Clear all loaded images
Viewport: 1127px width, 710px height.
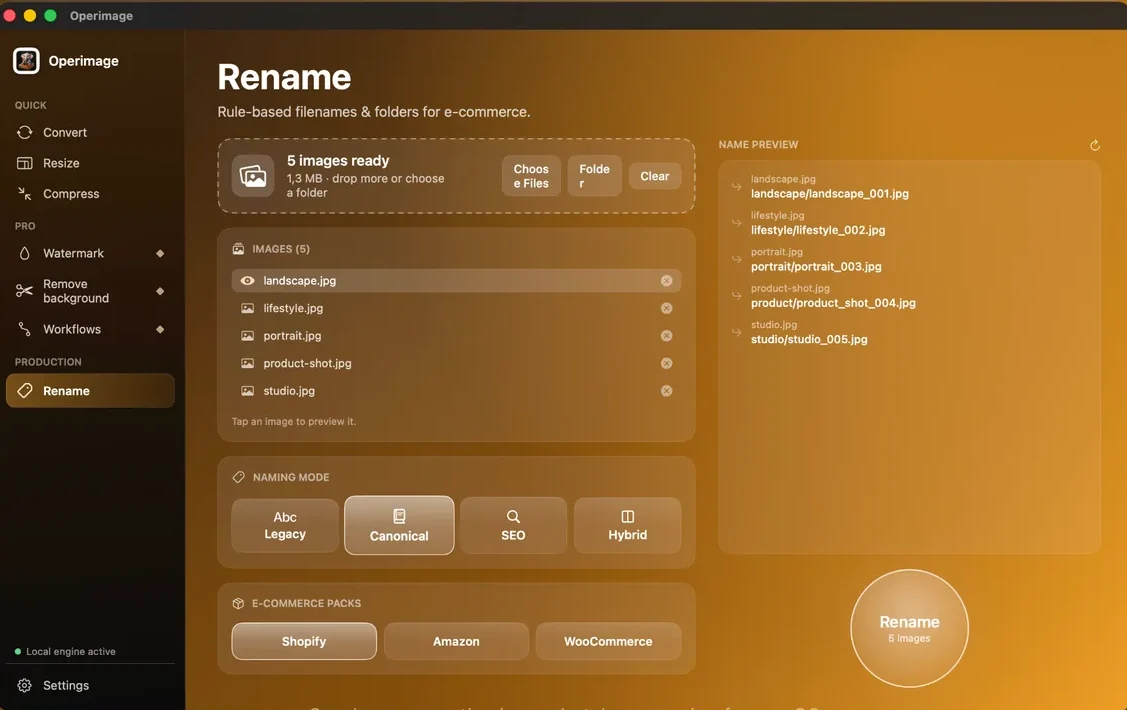pyautogui.click(x=655, y=176)
